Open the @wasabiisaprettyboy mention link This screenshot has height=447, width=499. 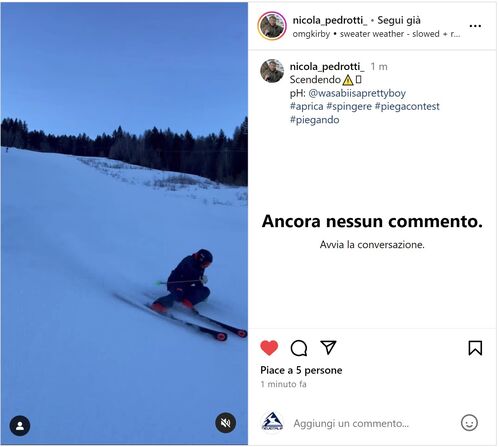tap(357, 93)
